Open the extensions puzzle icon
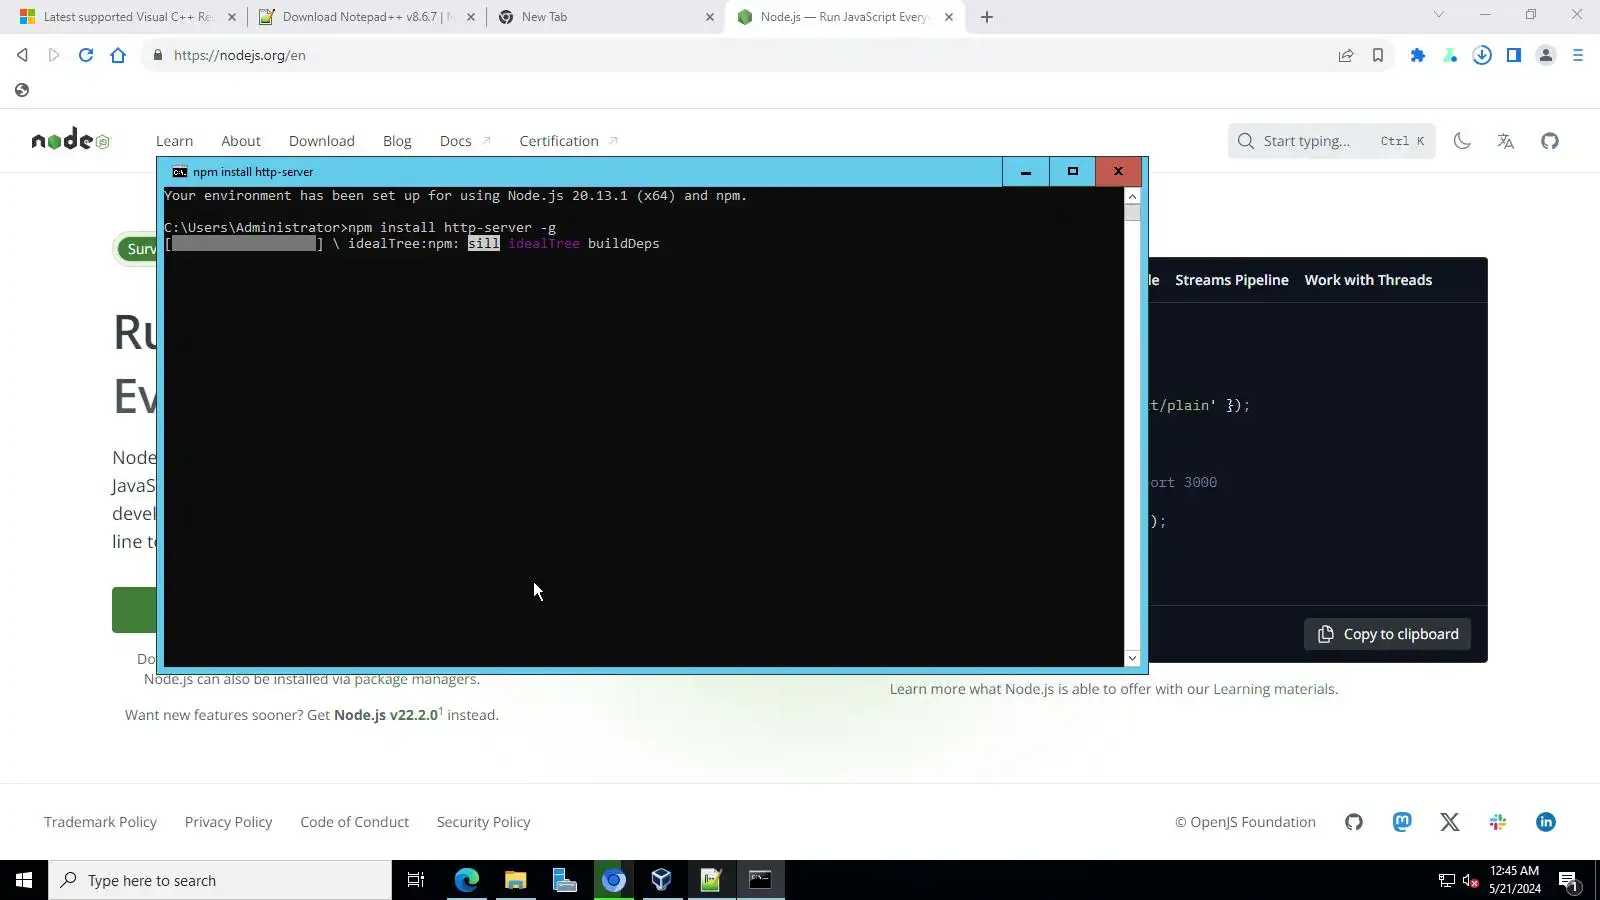Screen dimensions: 1600x900 [1418, 55]
